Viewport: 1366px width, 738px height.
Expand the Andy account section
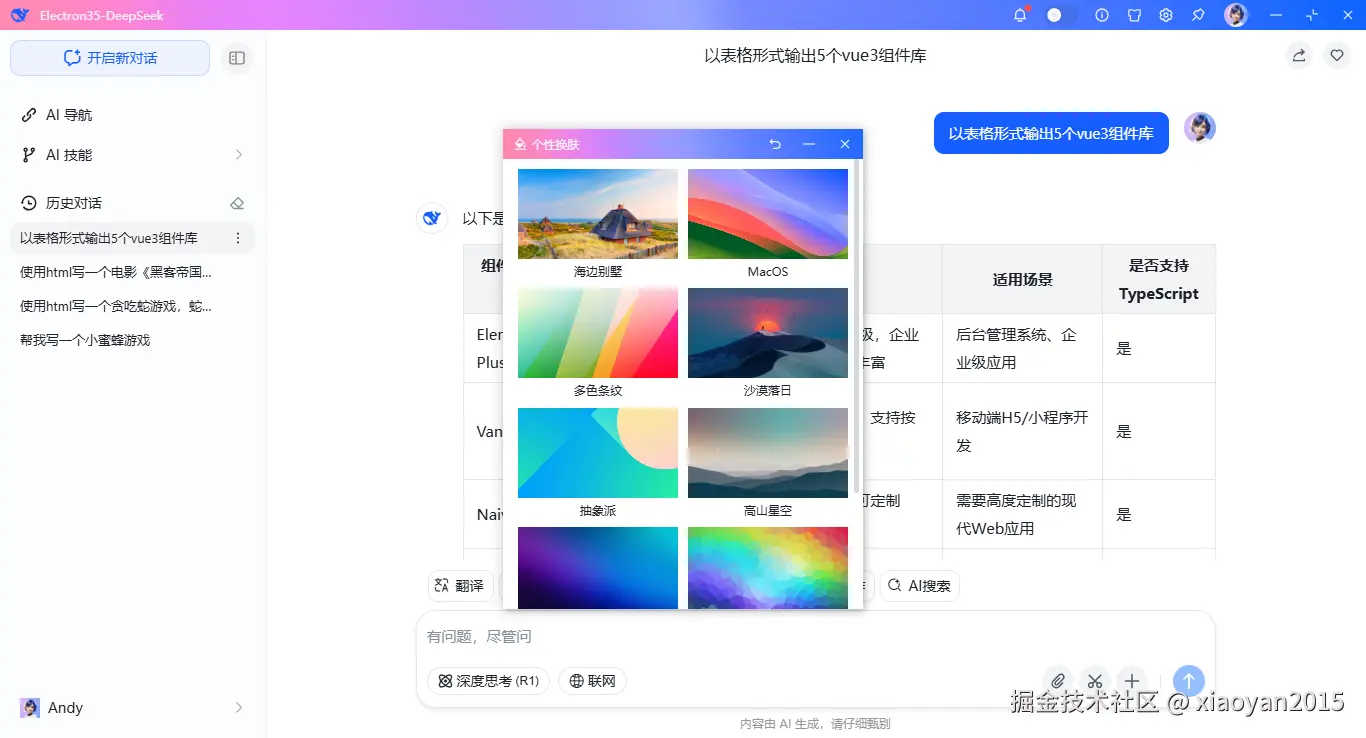[238, 707]
